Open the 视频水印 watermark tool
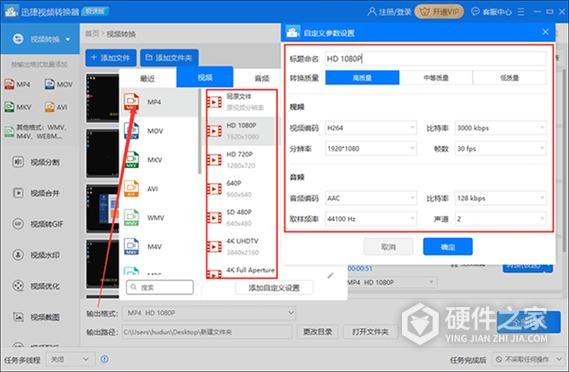Image resolution: width=569 pixels, height=372 pixels. tap(36, 255)
